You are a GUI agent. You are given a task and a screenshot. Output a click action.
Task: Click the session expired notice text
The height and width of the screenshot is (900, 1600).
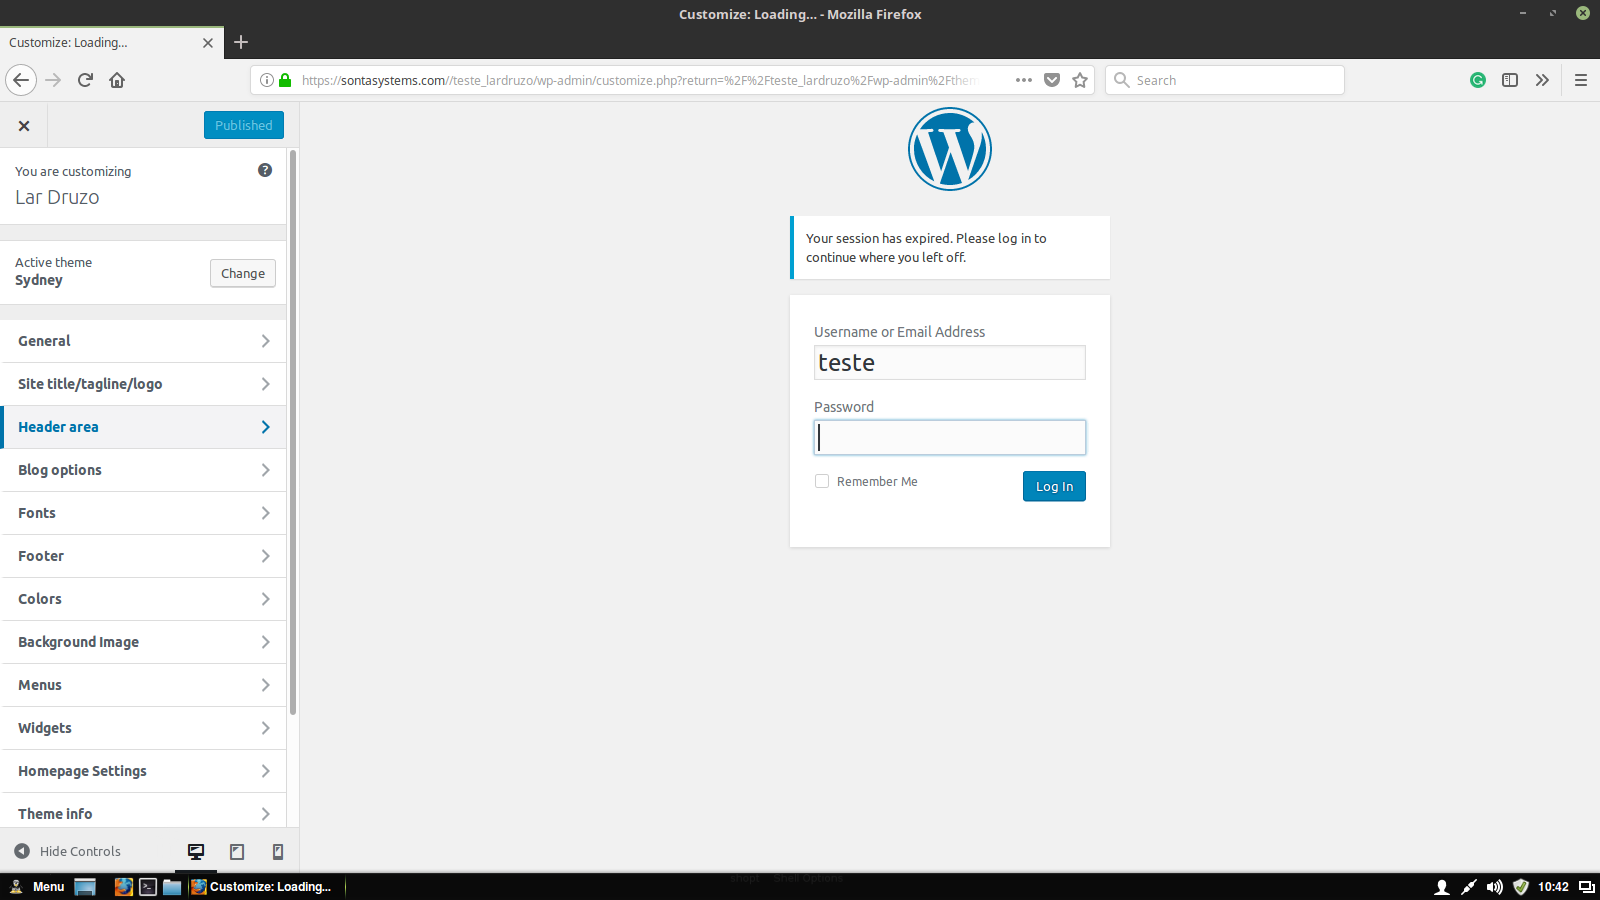(926, 248)
